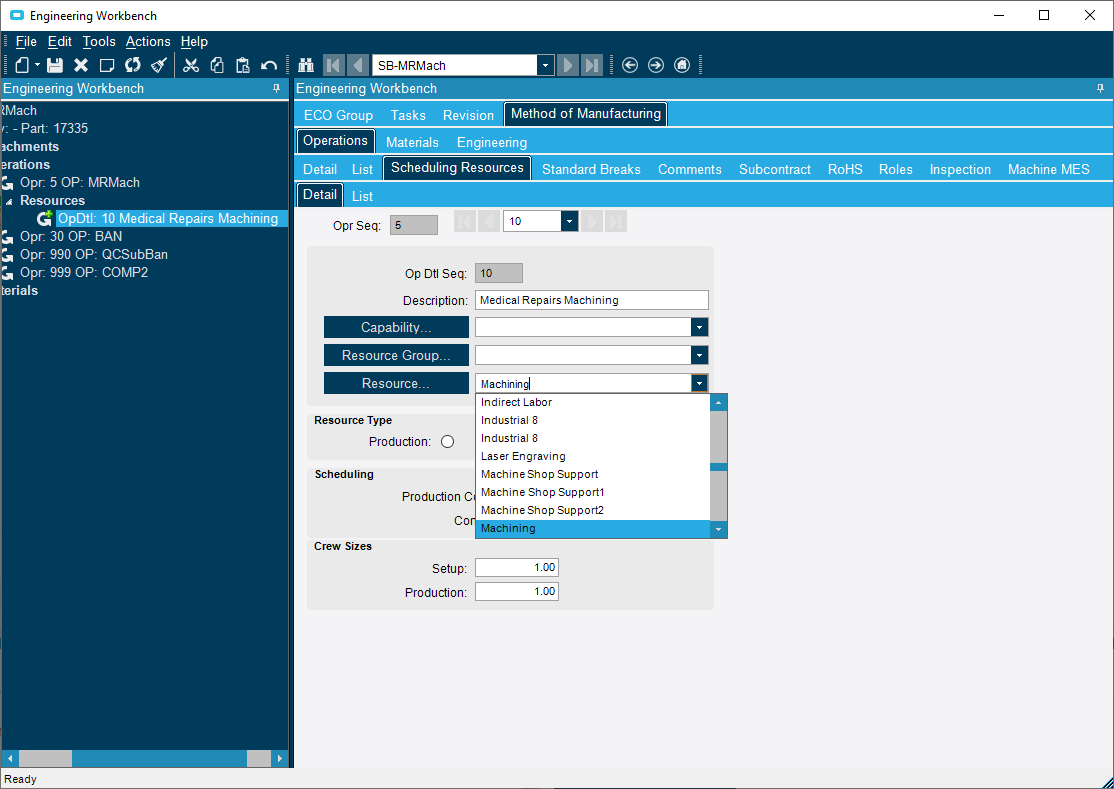Click the Undo arrow icon

tap(268, 65)
